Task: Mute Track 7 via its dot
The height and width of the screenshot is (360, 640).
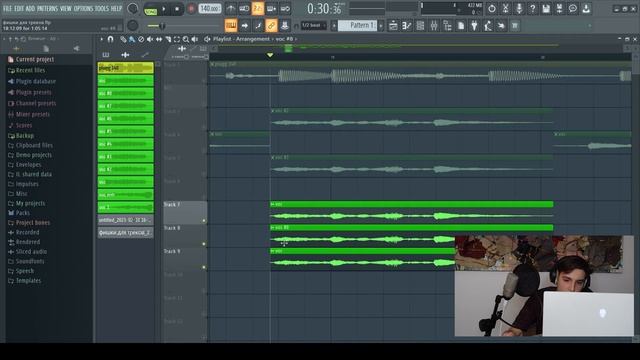Action: click(x=204, y=221)
